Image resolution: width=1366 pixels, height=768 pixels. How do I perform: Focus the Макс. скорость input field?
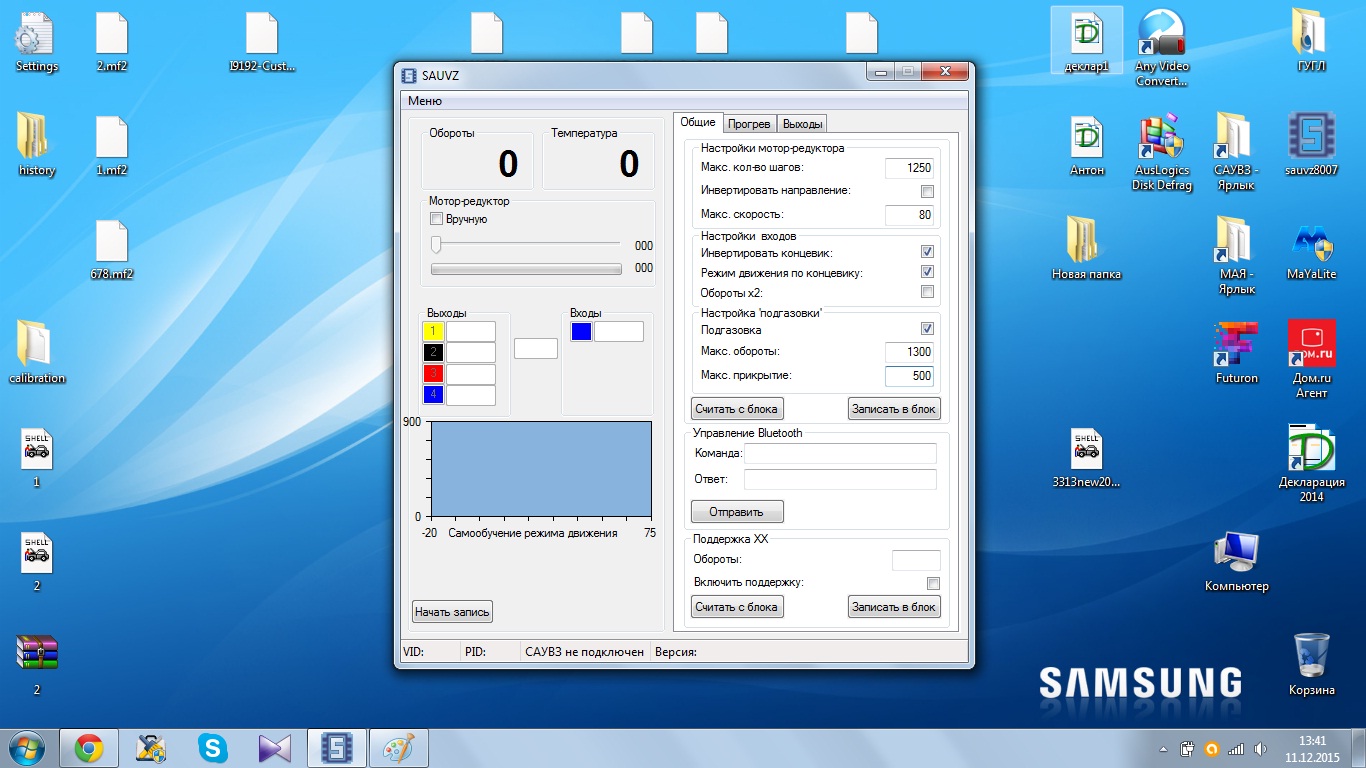[x=909, y=215]
